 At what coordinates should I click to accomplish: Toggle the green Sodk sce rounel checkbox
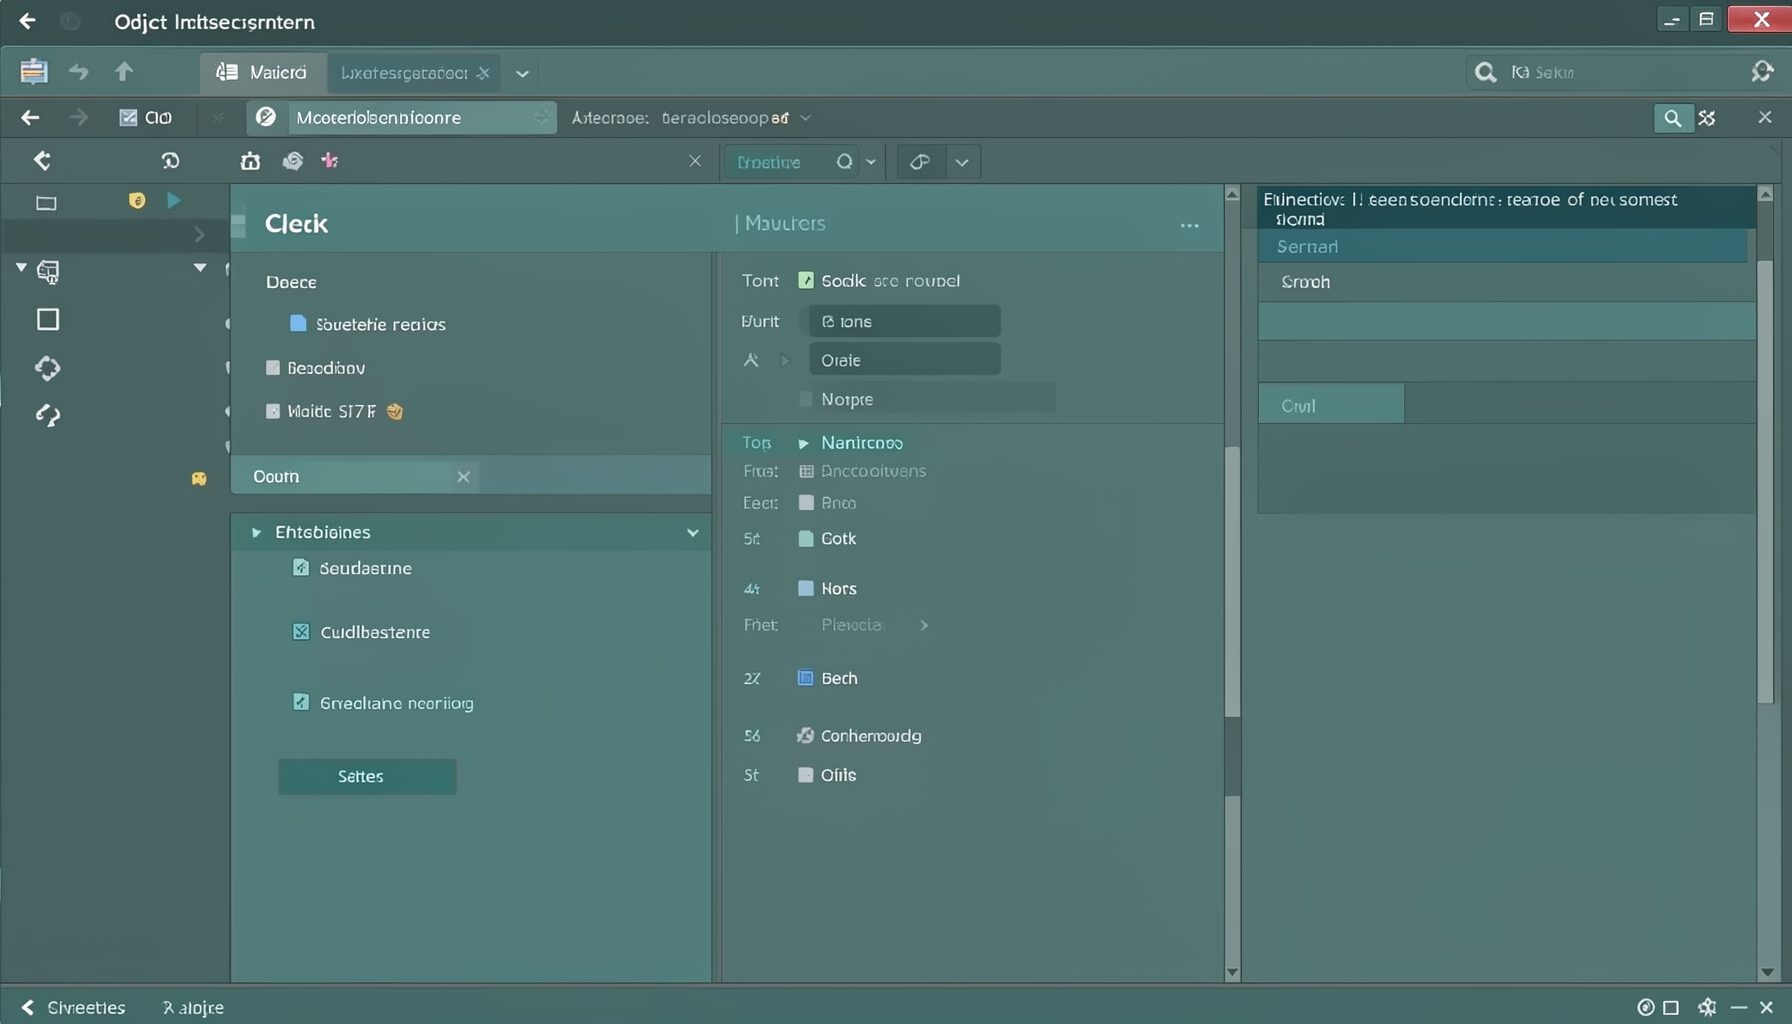[x=806, y=280]
